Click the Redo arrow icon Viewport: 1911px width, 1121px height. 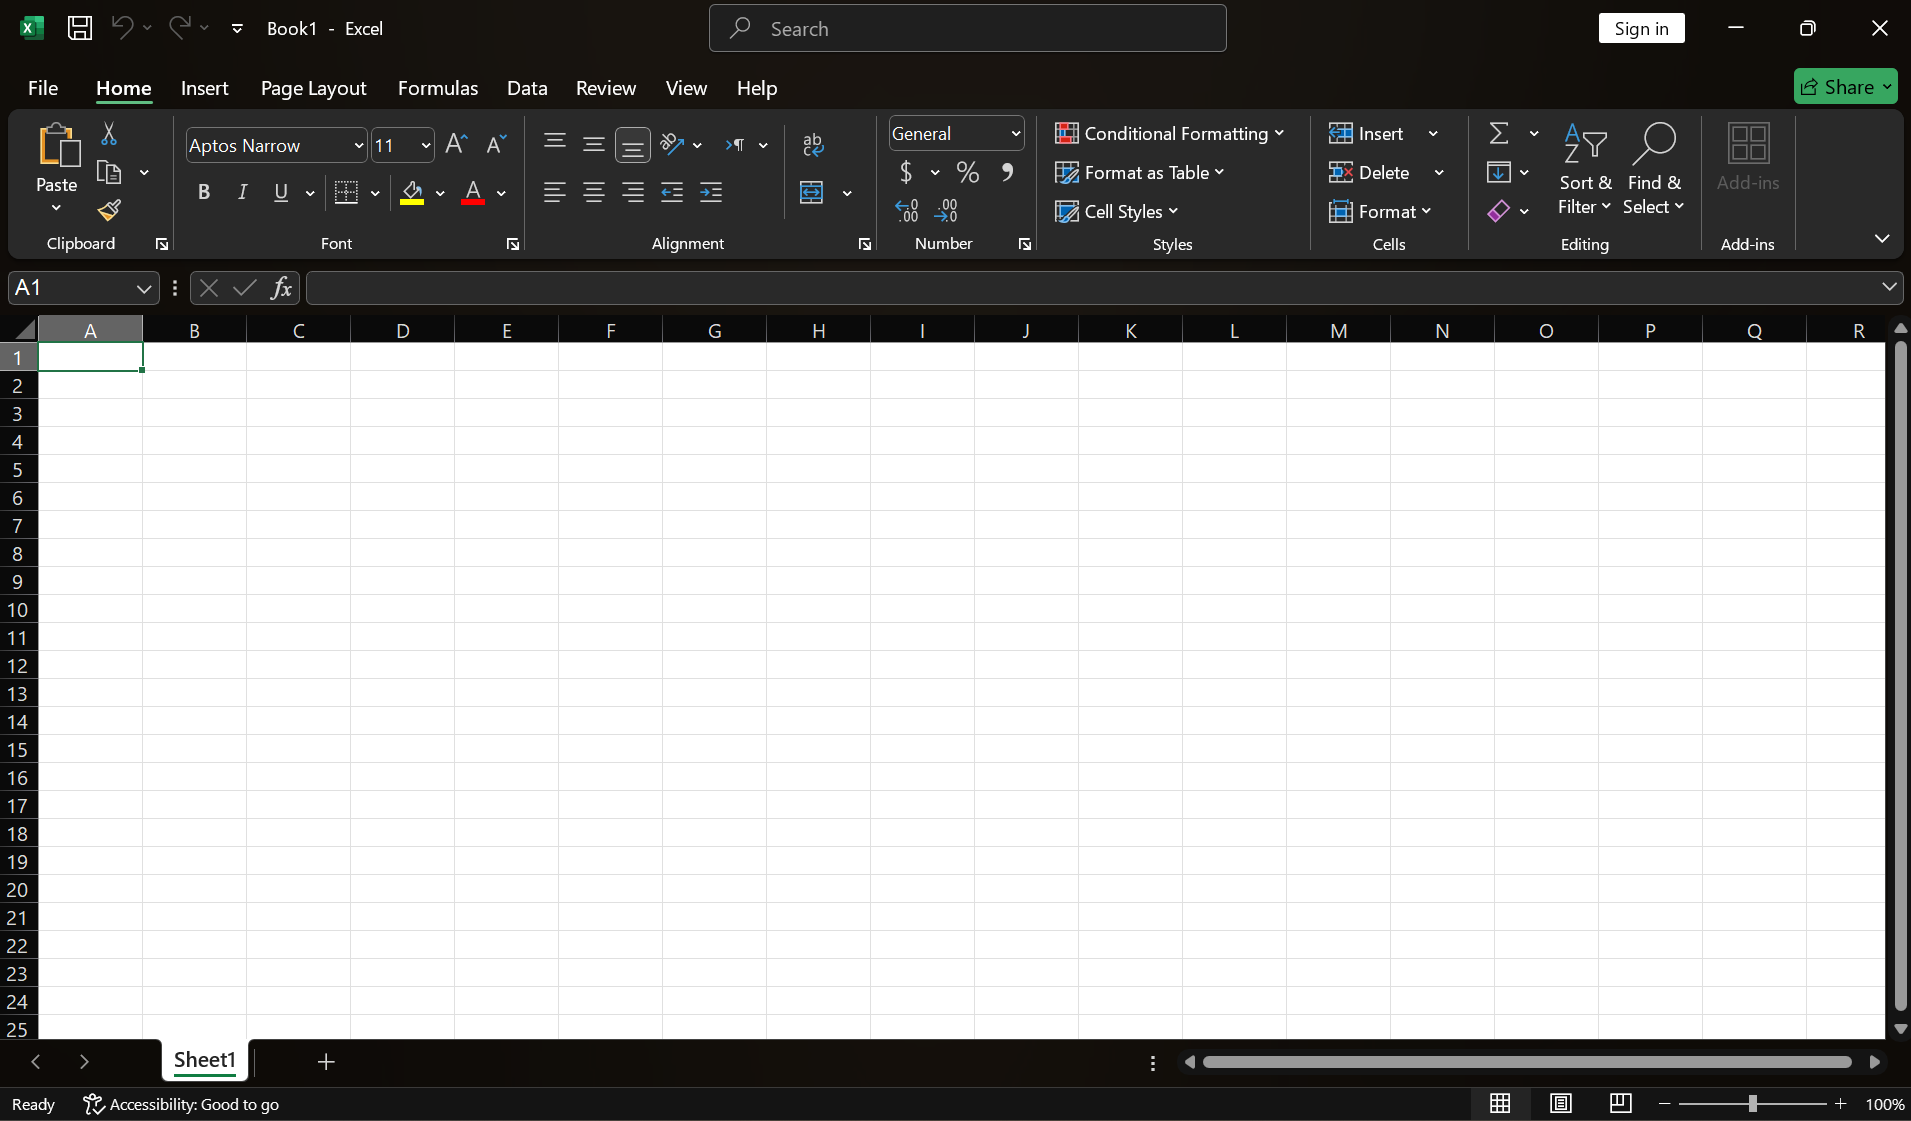(179, 27)
